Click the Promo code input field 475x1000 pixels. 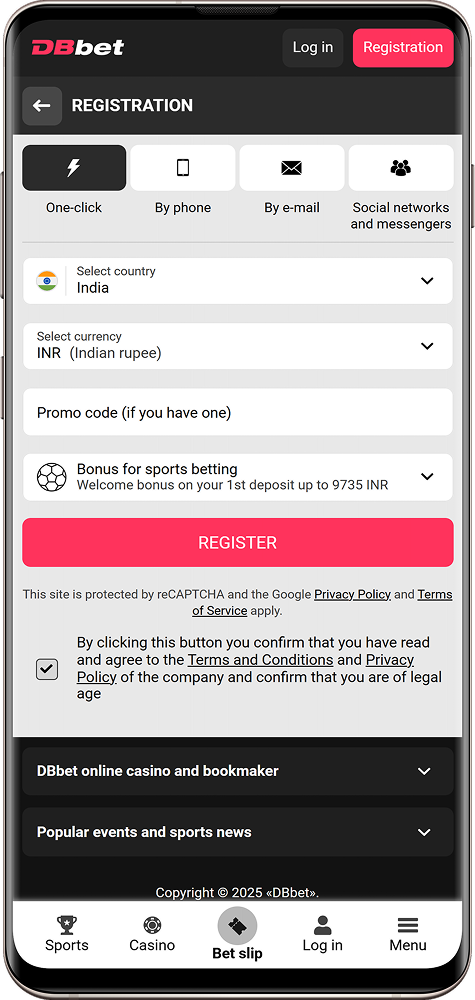[238, 413]
